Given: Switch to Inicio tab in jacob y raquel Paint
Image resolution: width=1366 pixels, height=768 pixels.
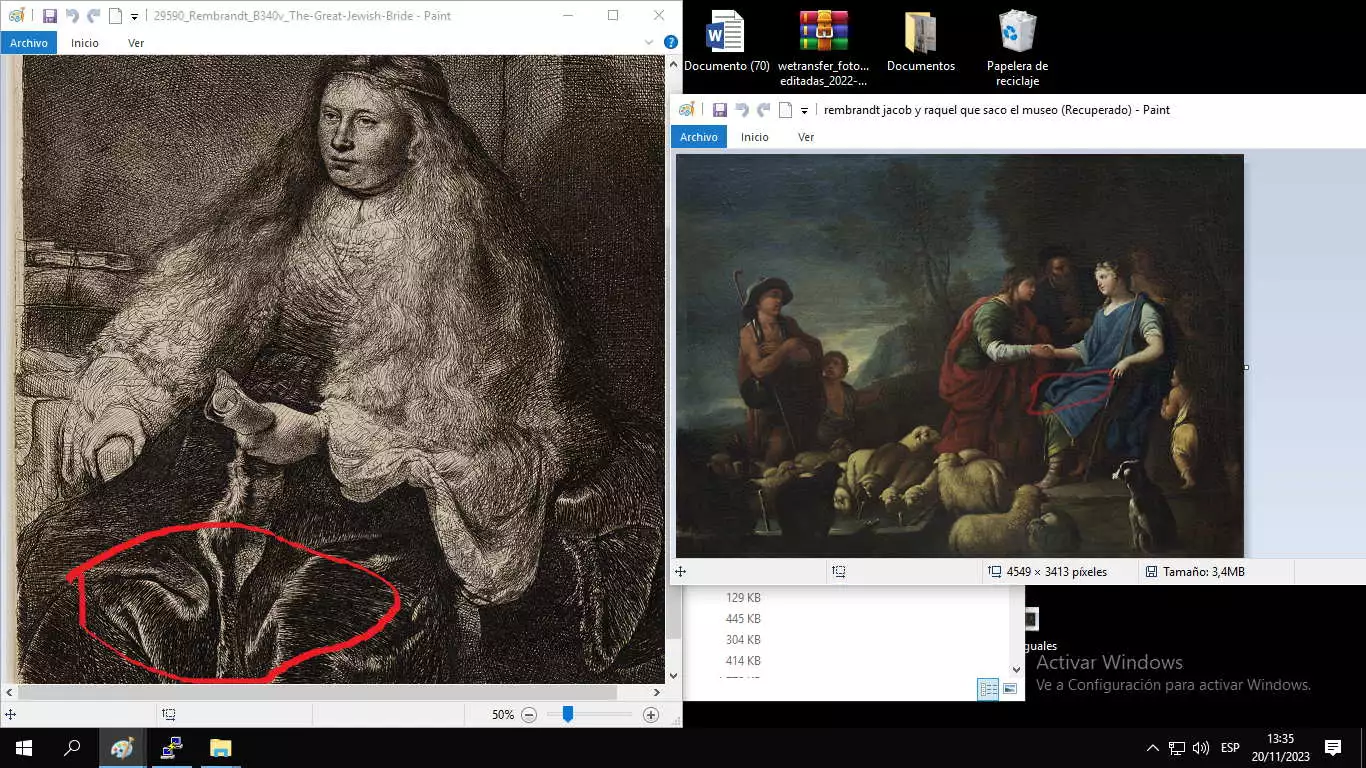Looking at the screenshot, I should click(x=755, y=137).
